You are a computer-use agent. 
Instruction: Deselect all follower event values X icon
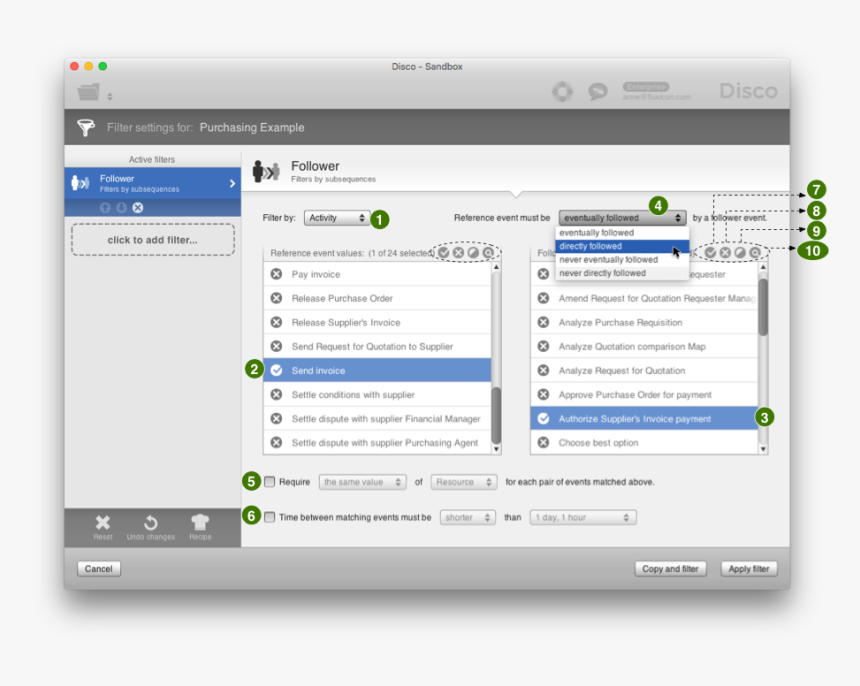coord(725,253)
